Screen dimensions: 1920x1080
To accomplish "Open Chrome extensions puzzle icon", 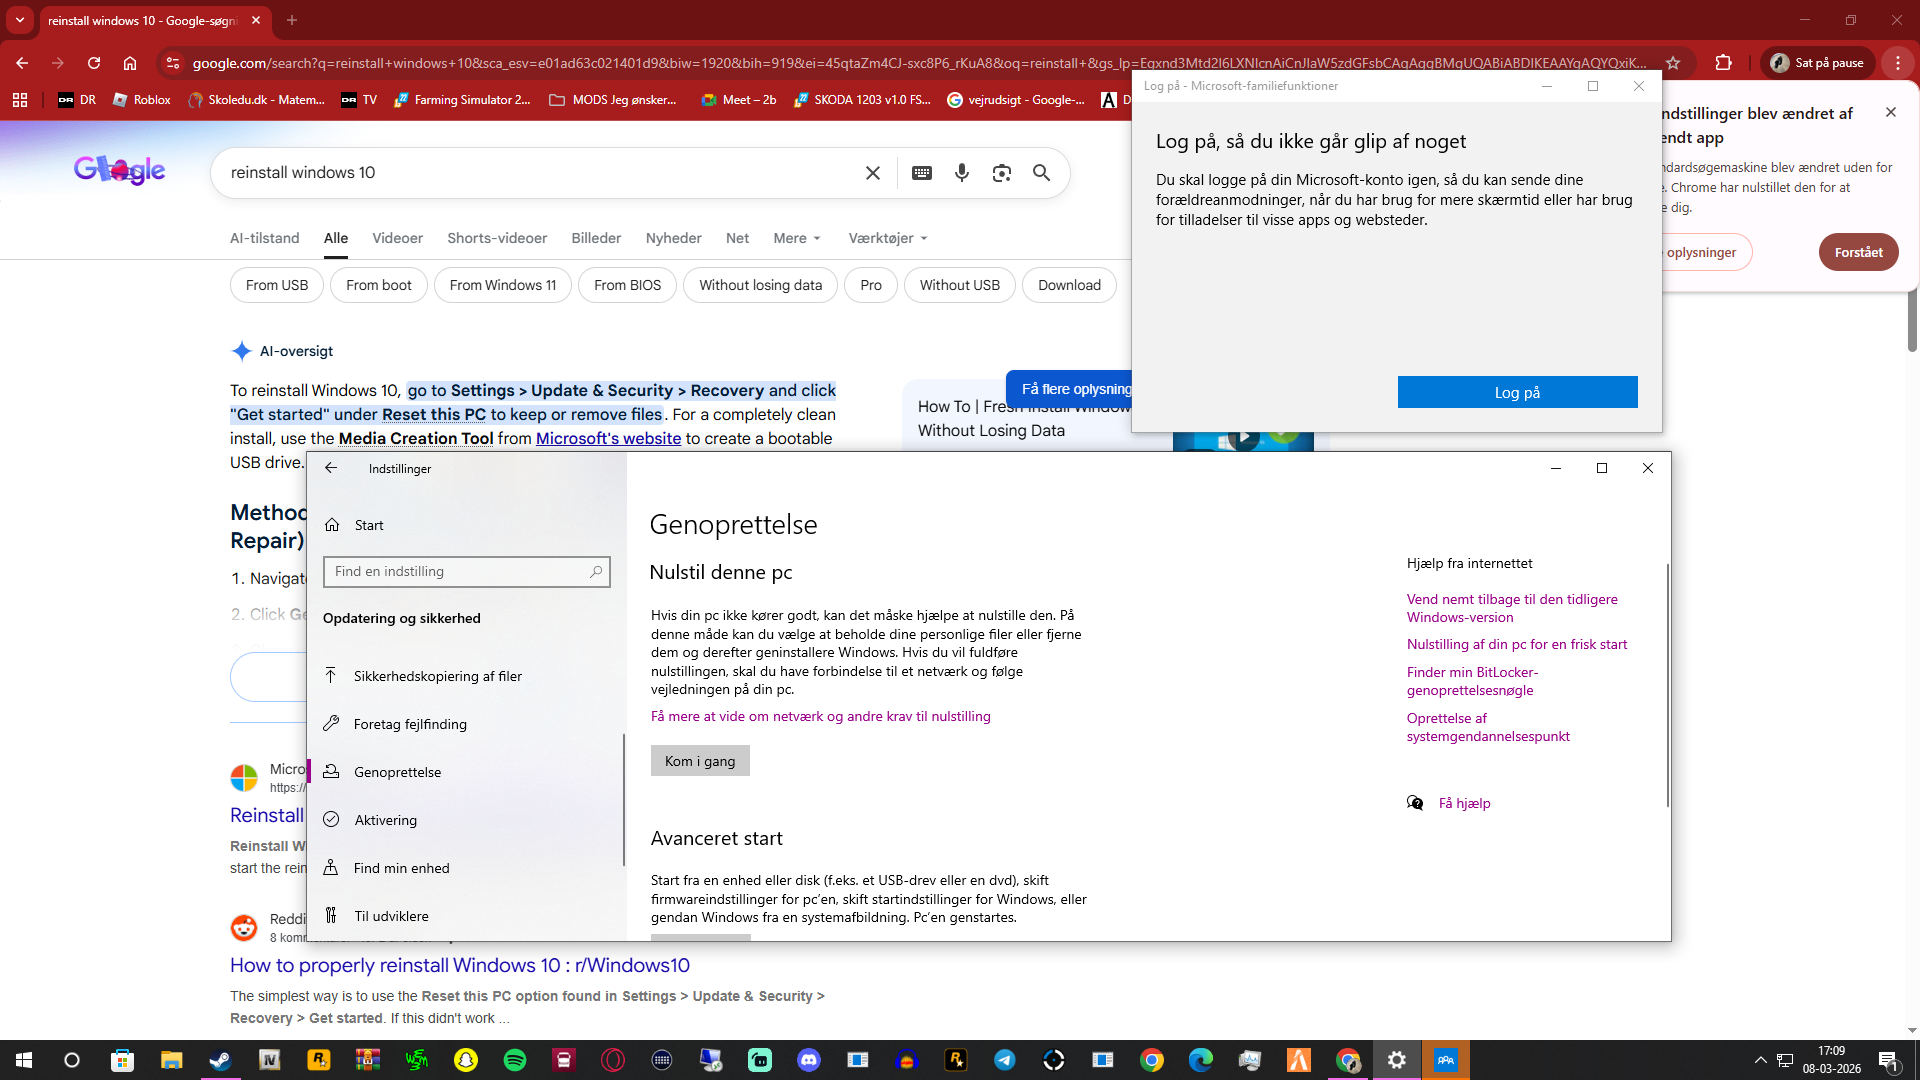I will [x=1723, y=63].
